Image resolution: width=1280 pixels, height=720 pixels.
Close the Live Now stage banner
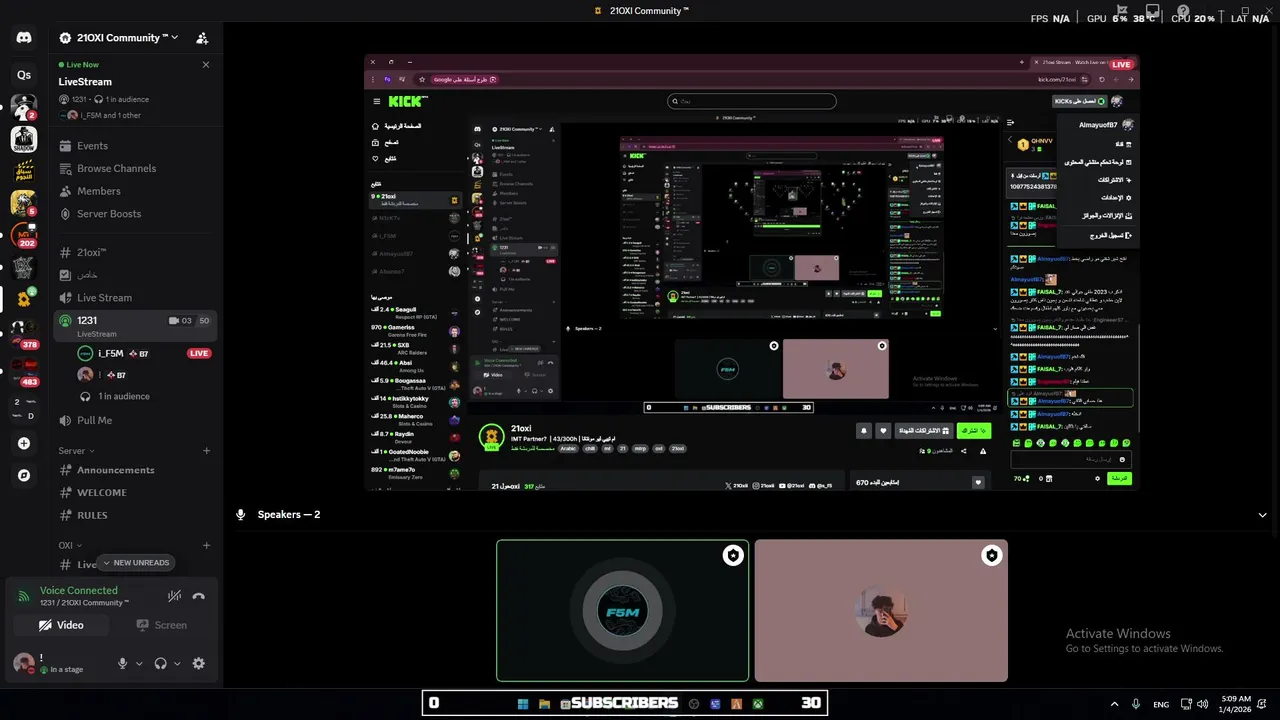(206, 65)
